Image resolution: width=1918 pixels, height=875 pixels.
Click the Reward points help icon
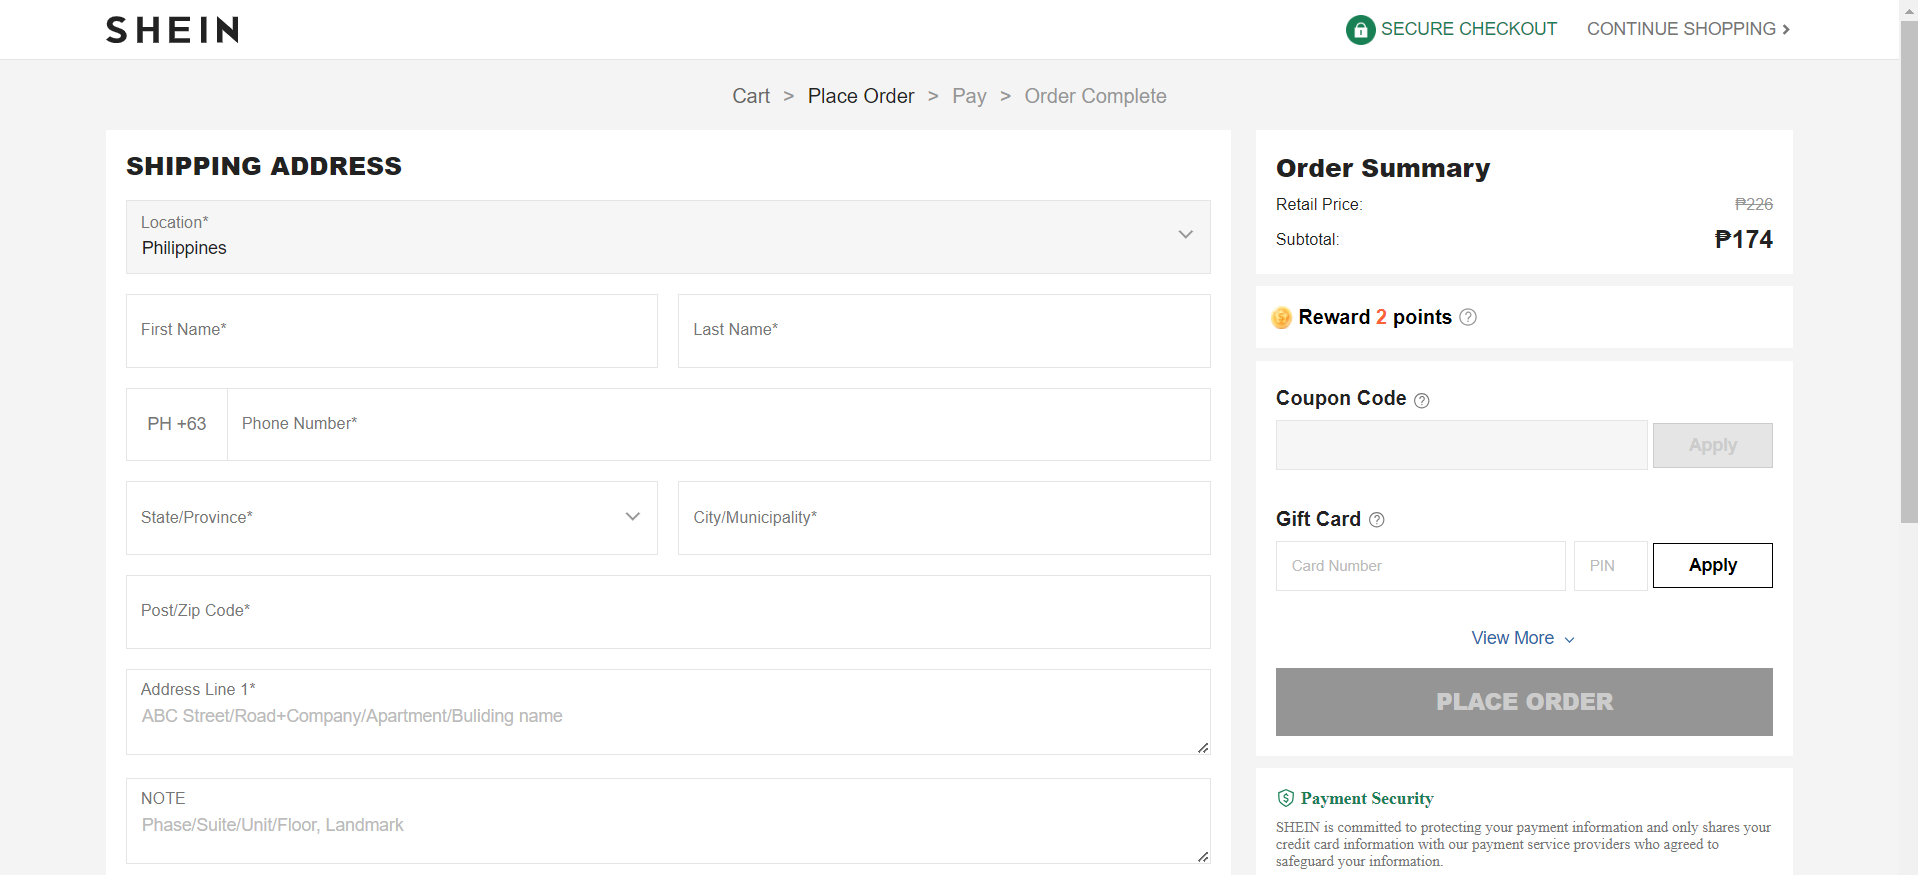pyautogui.click(x=1468, y=317)
